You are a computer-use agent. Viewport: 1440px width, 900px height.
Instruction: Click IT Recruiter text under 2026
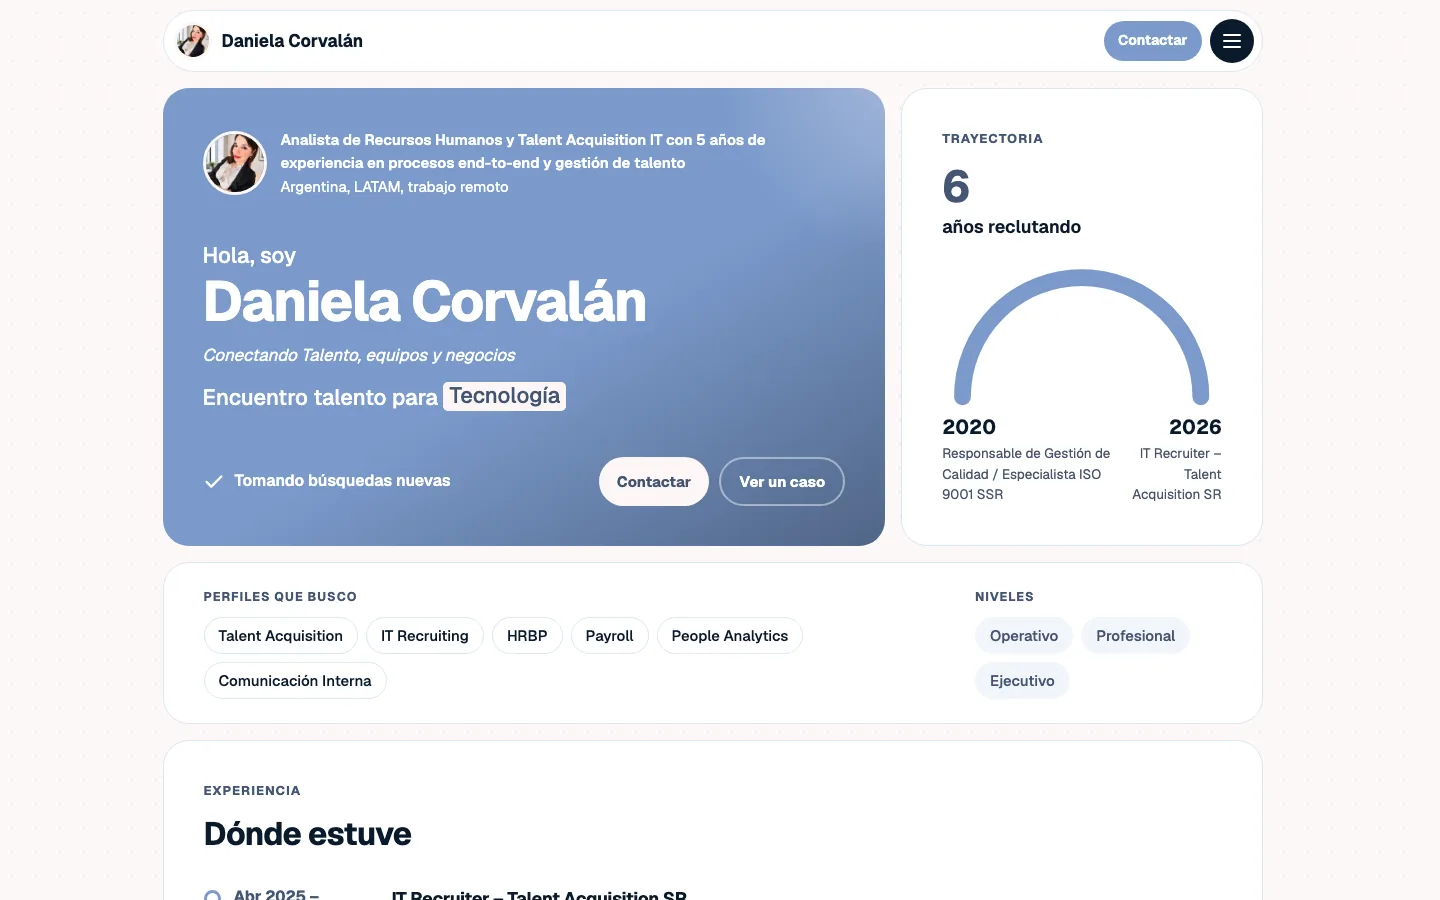coord(1177,474)
